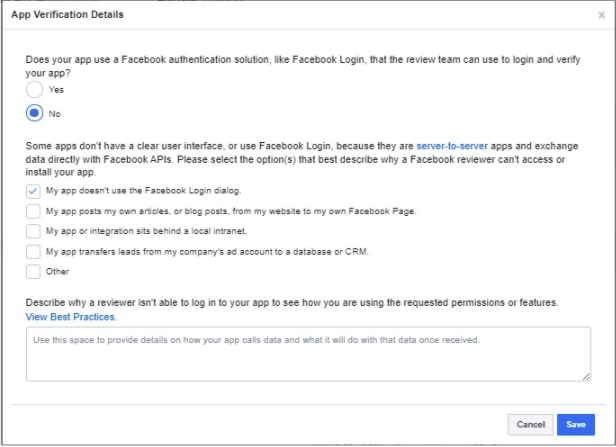
Task: Close the App Verification Details dialog
Action: click(x=601, y=15)
